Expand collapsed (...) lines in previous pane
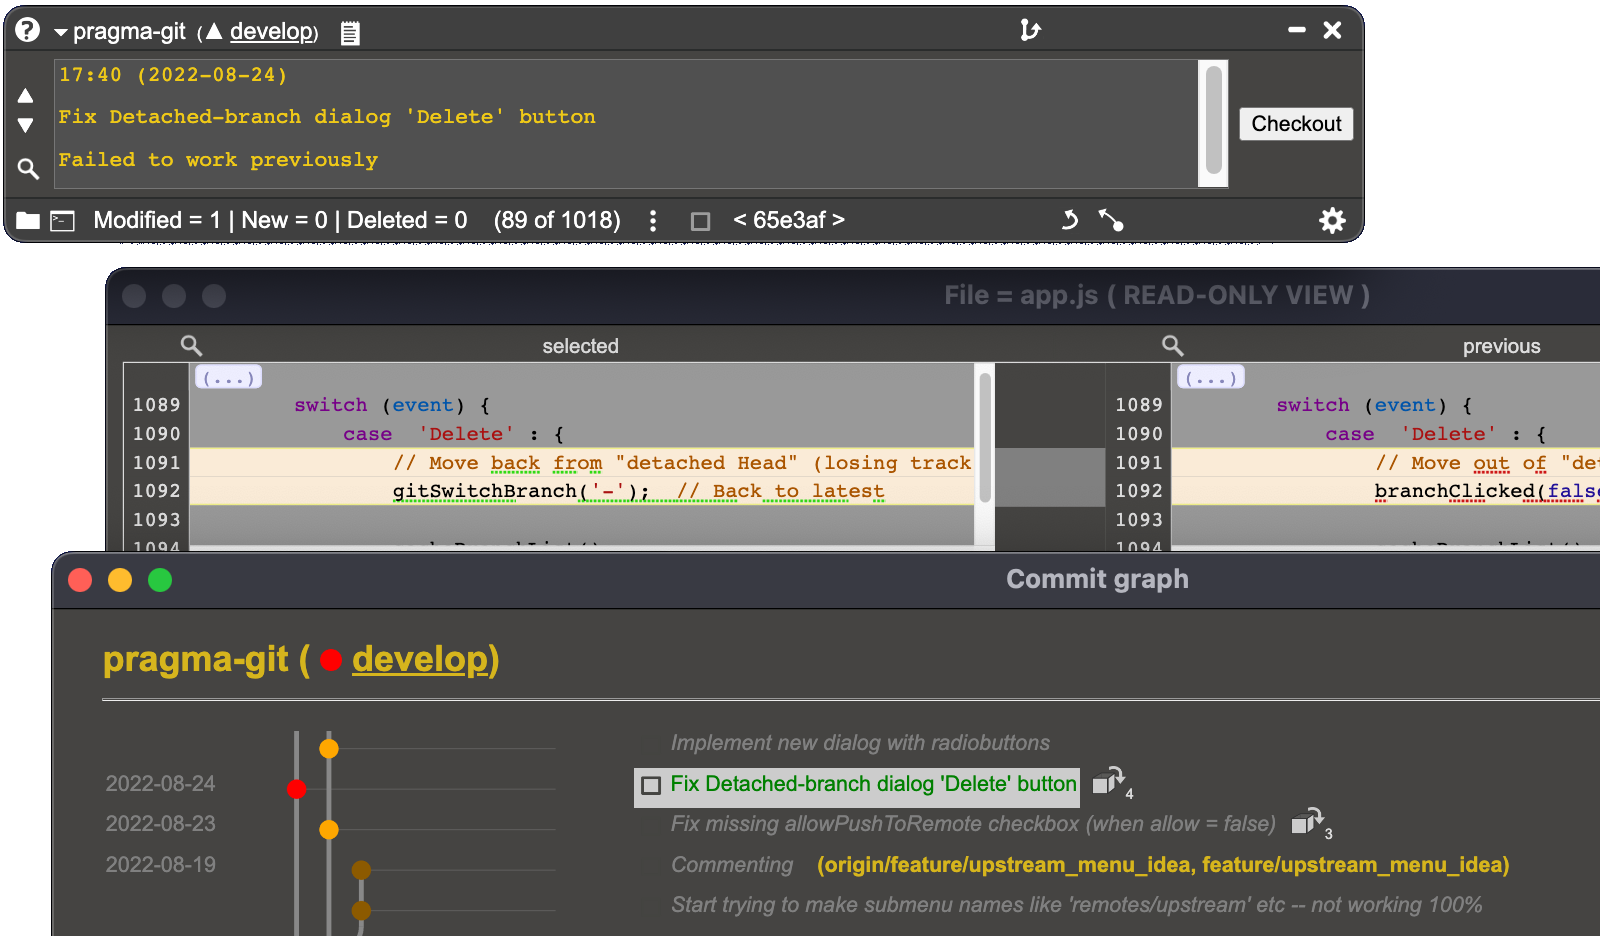The image size is (1600, 936). (x=1210, y=378)
